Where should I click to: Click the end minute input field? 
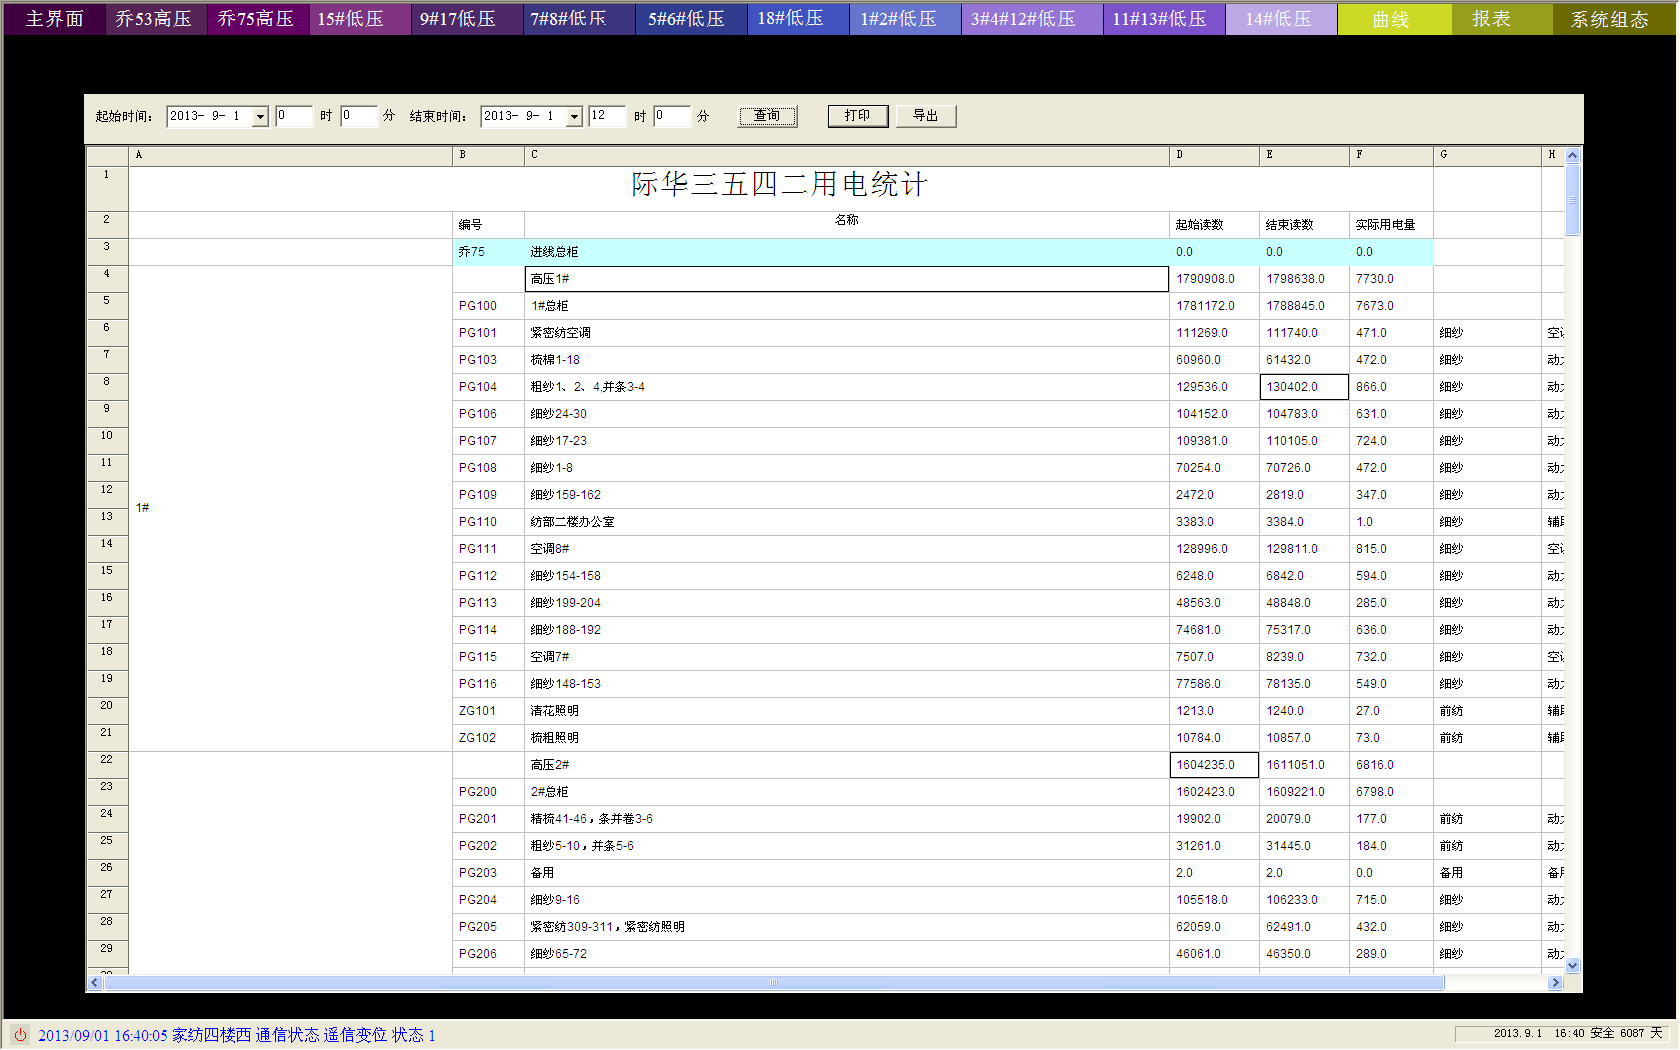click(672, 116)
